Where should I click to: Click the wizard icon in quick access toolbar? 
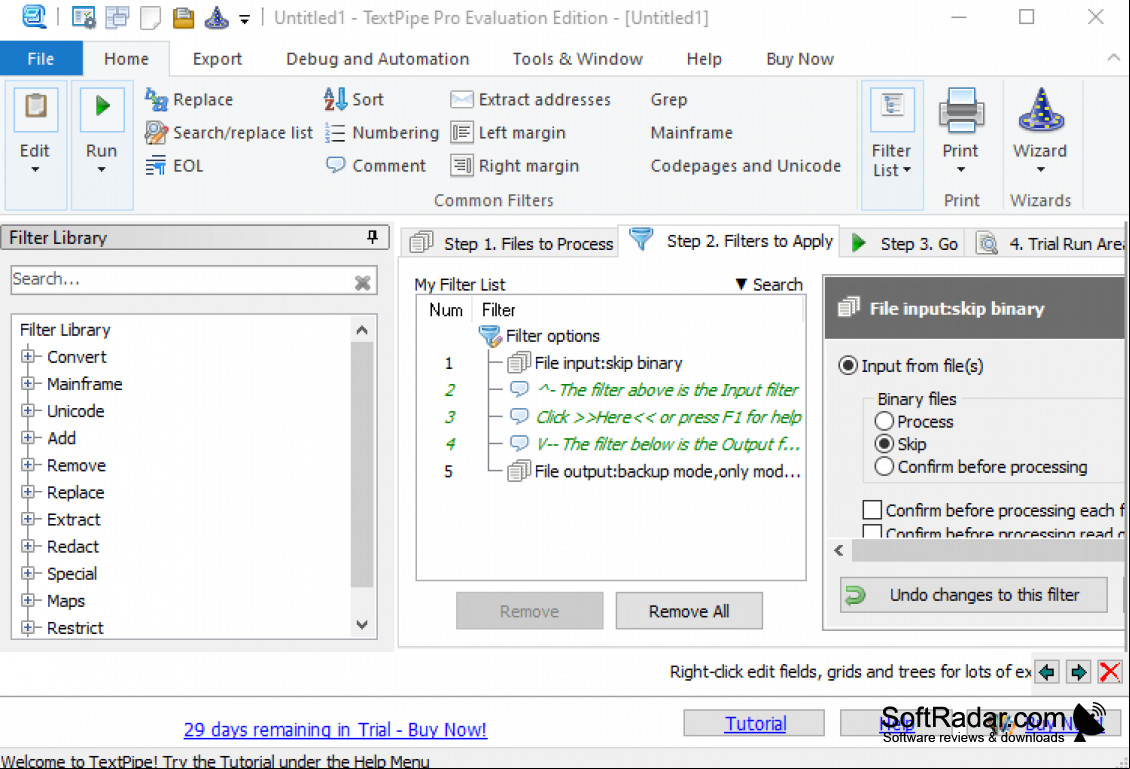[x=216, y=17]
